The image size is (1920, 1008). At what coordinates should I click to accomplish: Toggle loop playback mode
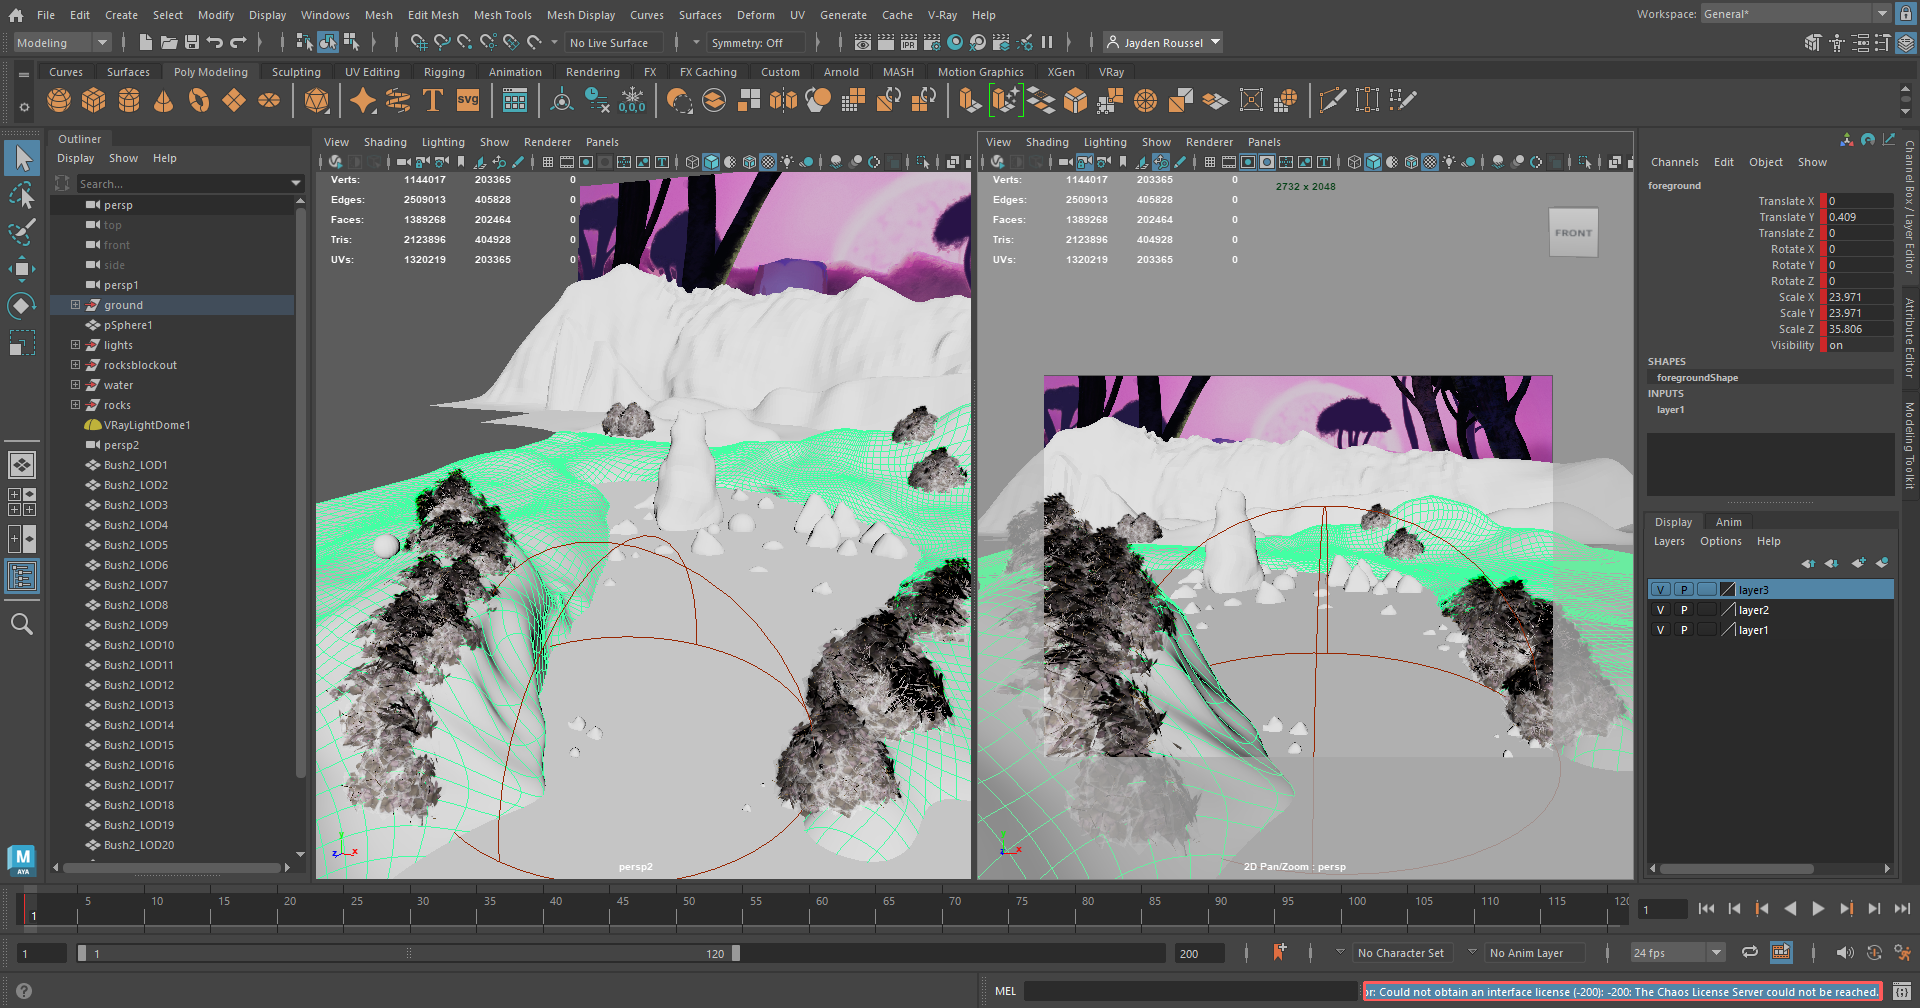[1749, 952]
